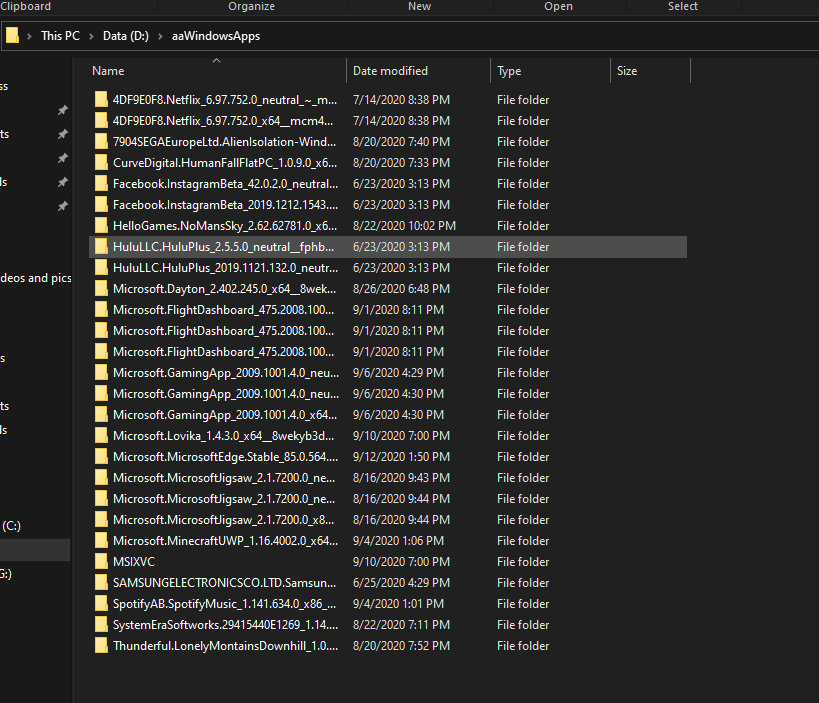Screen dimensions: 819x703
Task: Select the MSIXVC folder icon
Action: pos(101,561)
